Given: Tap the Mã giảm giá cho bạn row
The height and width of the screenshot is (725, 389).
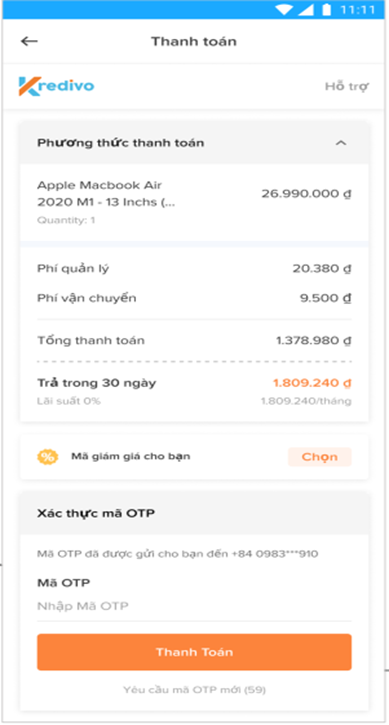Looking at the screenshot, I should click(194, 457).
